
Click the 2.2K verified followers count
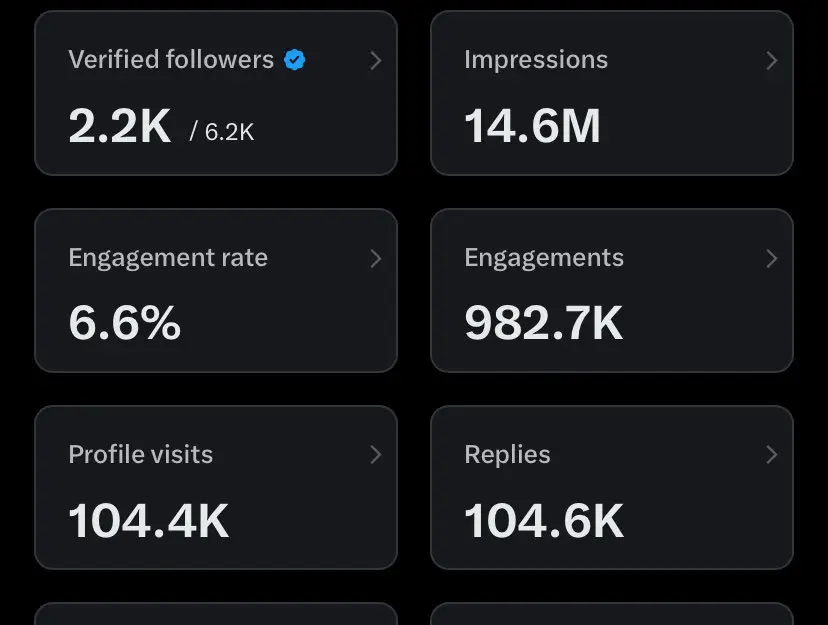pyautogui.click(x=120, y=127)
